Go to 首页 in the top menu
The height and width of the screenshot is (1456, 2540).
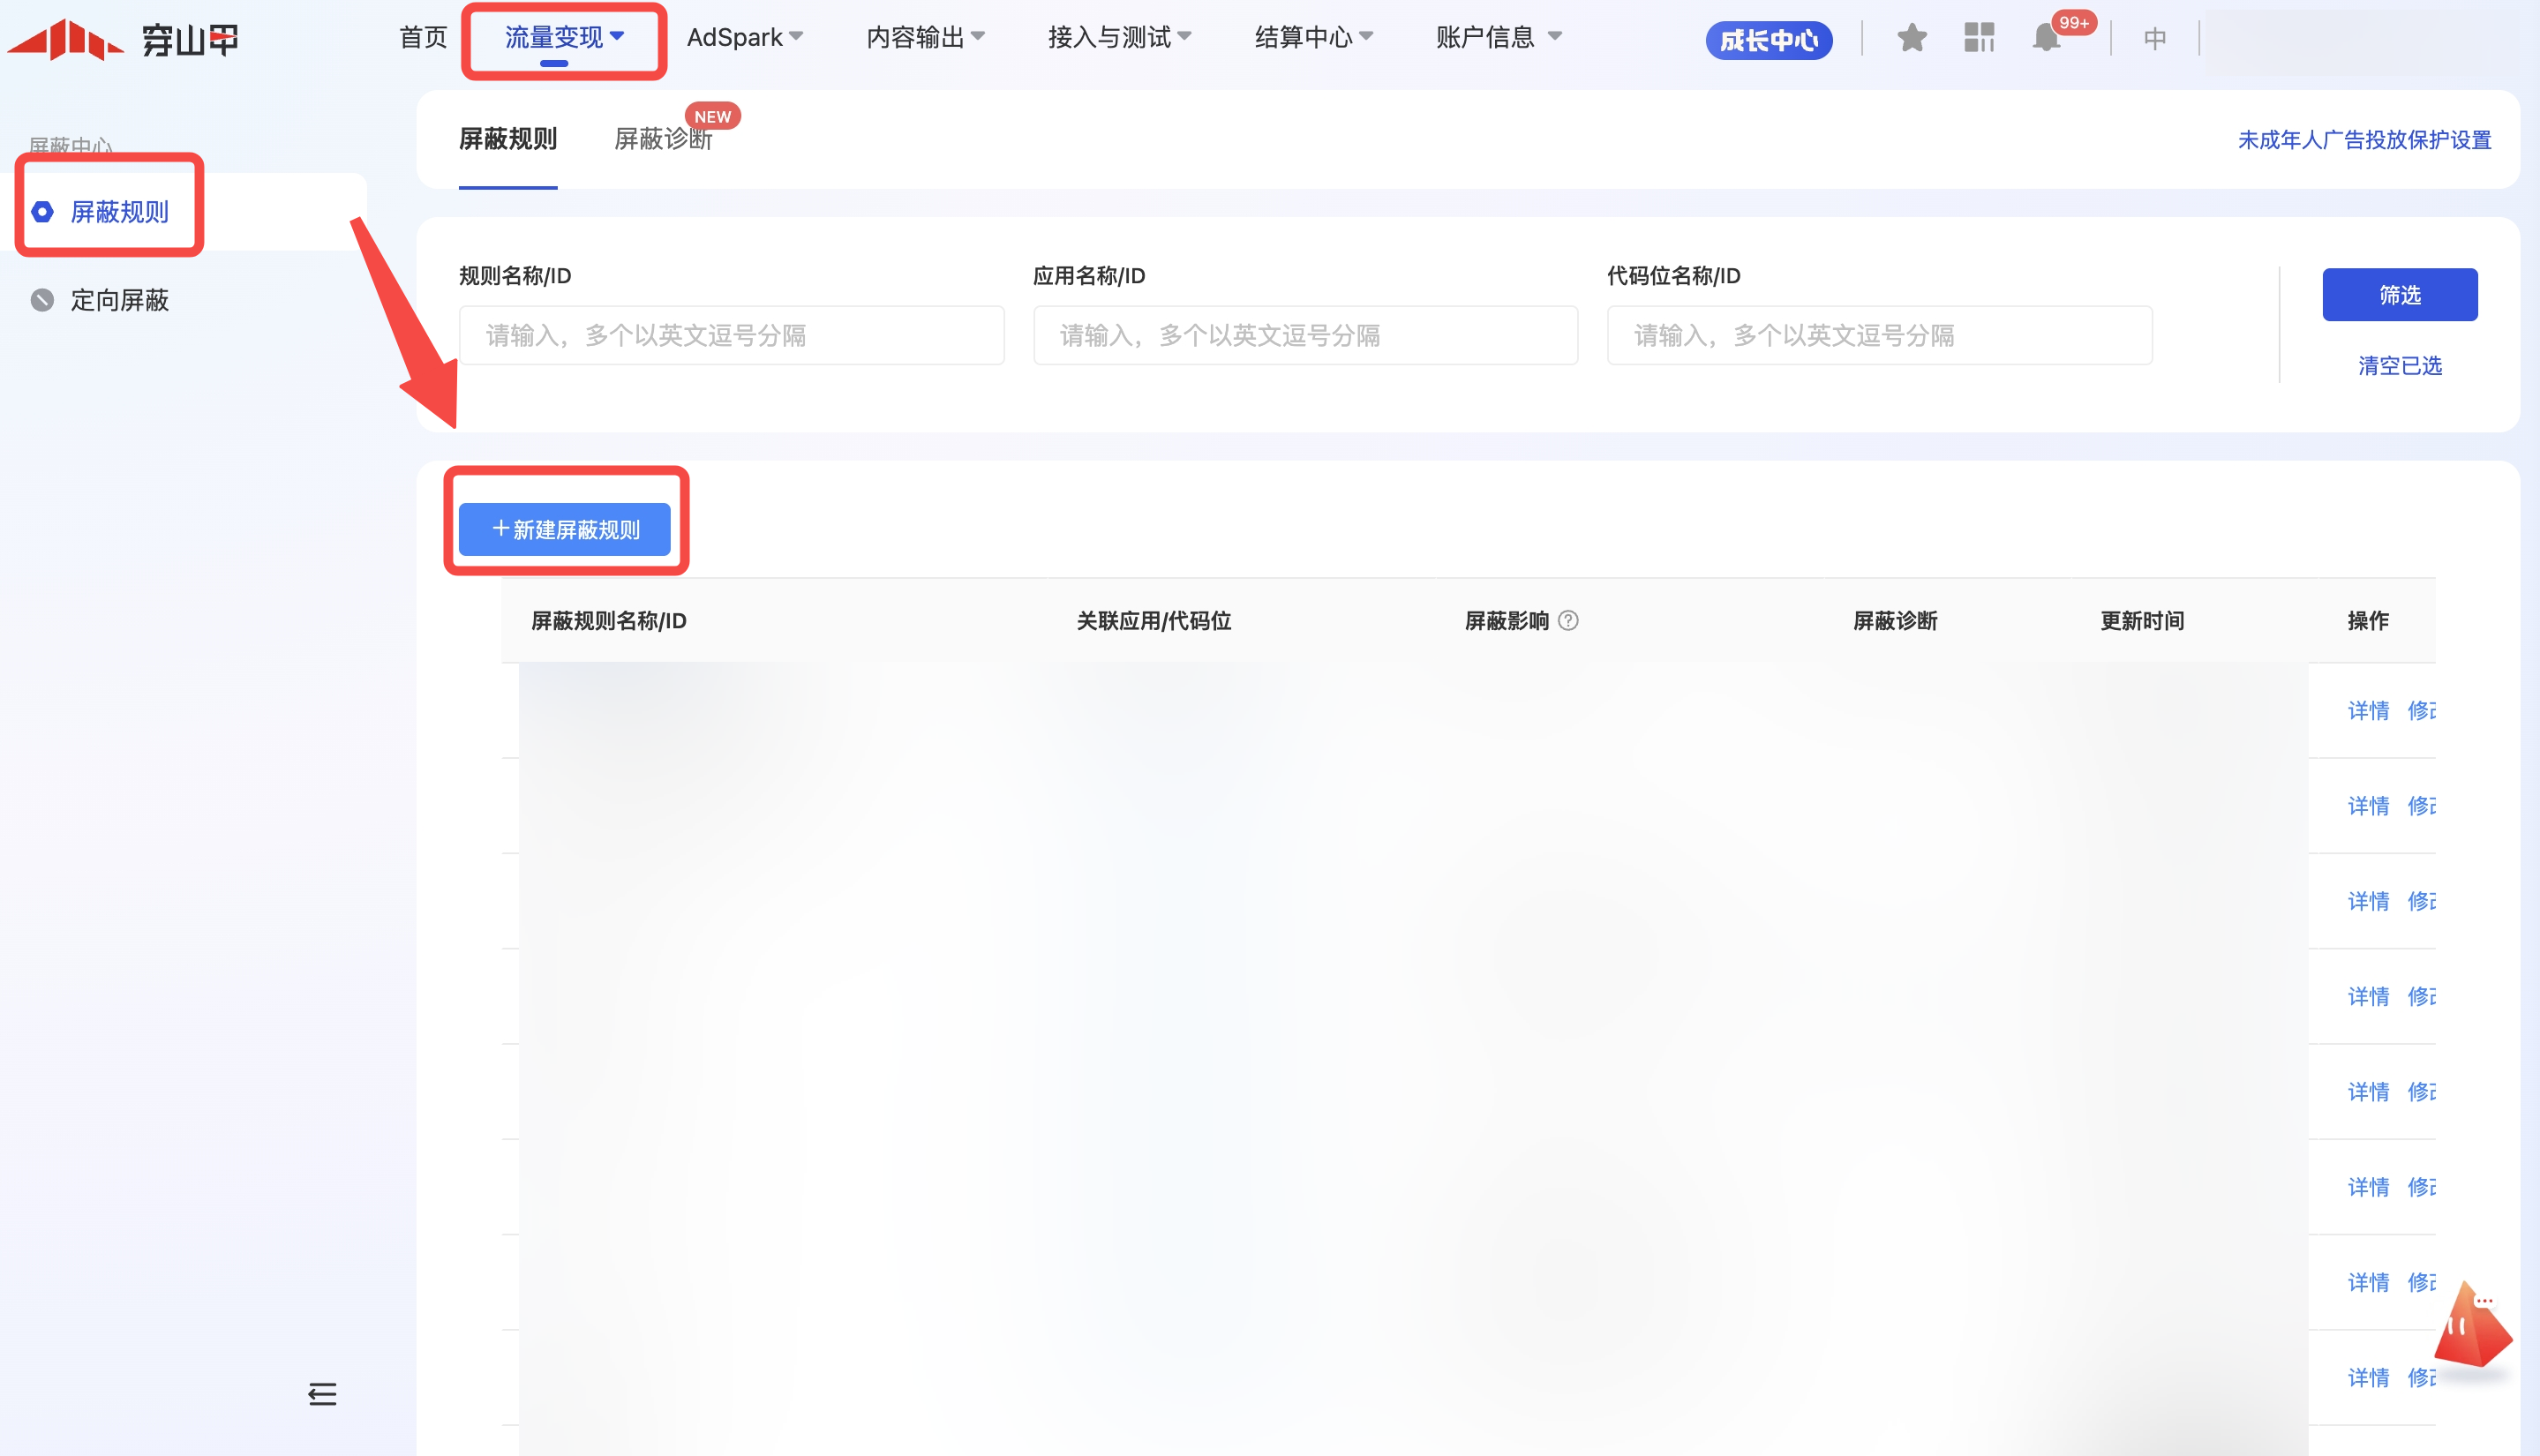coord(423,38)
